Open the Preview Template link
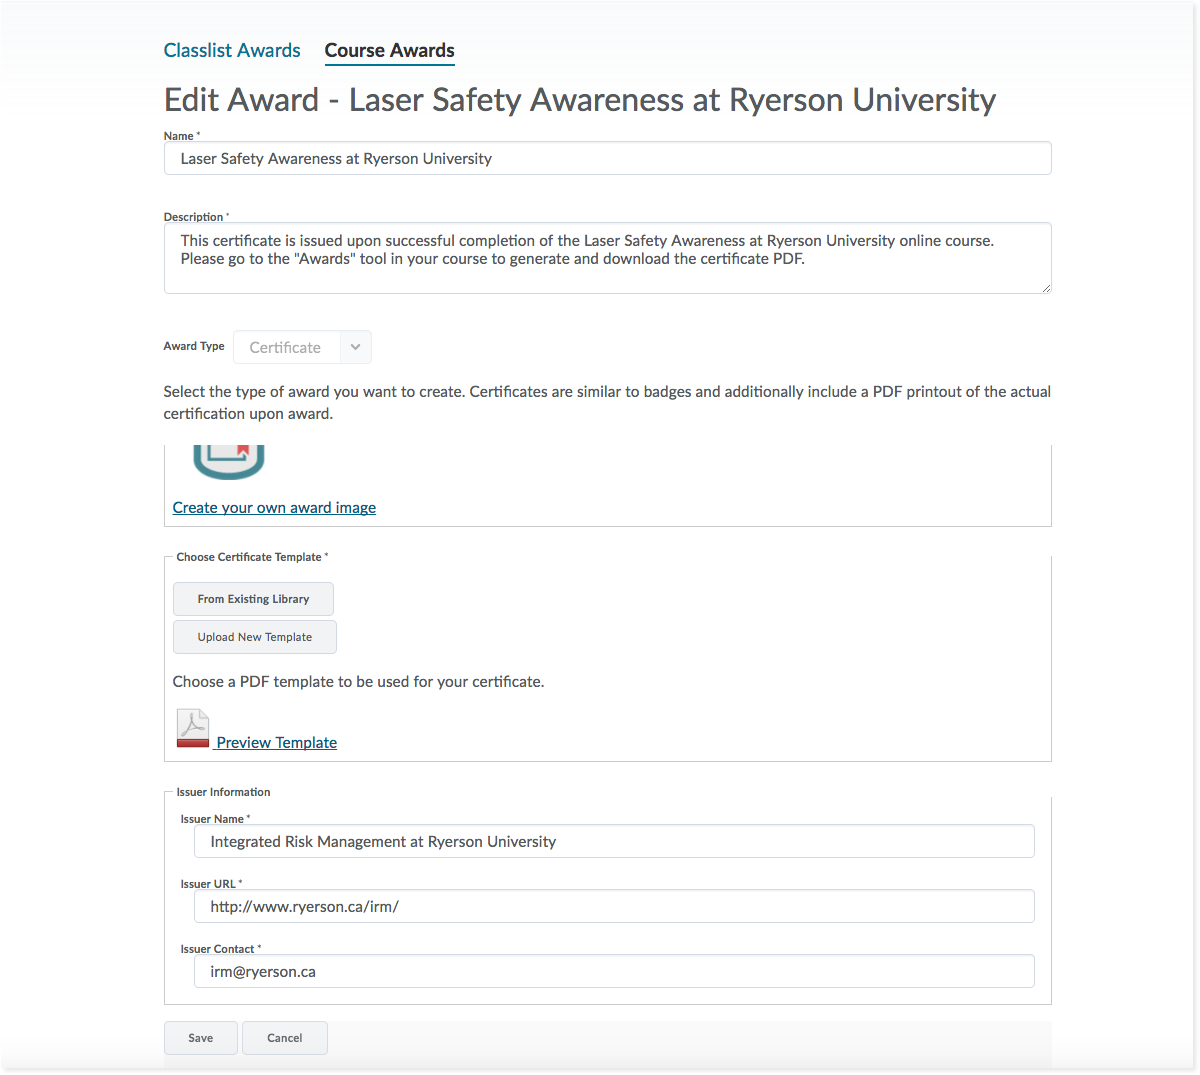 click(276, 743)
